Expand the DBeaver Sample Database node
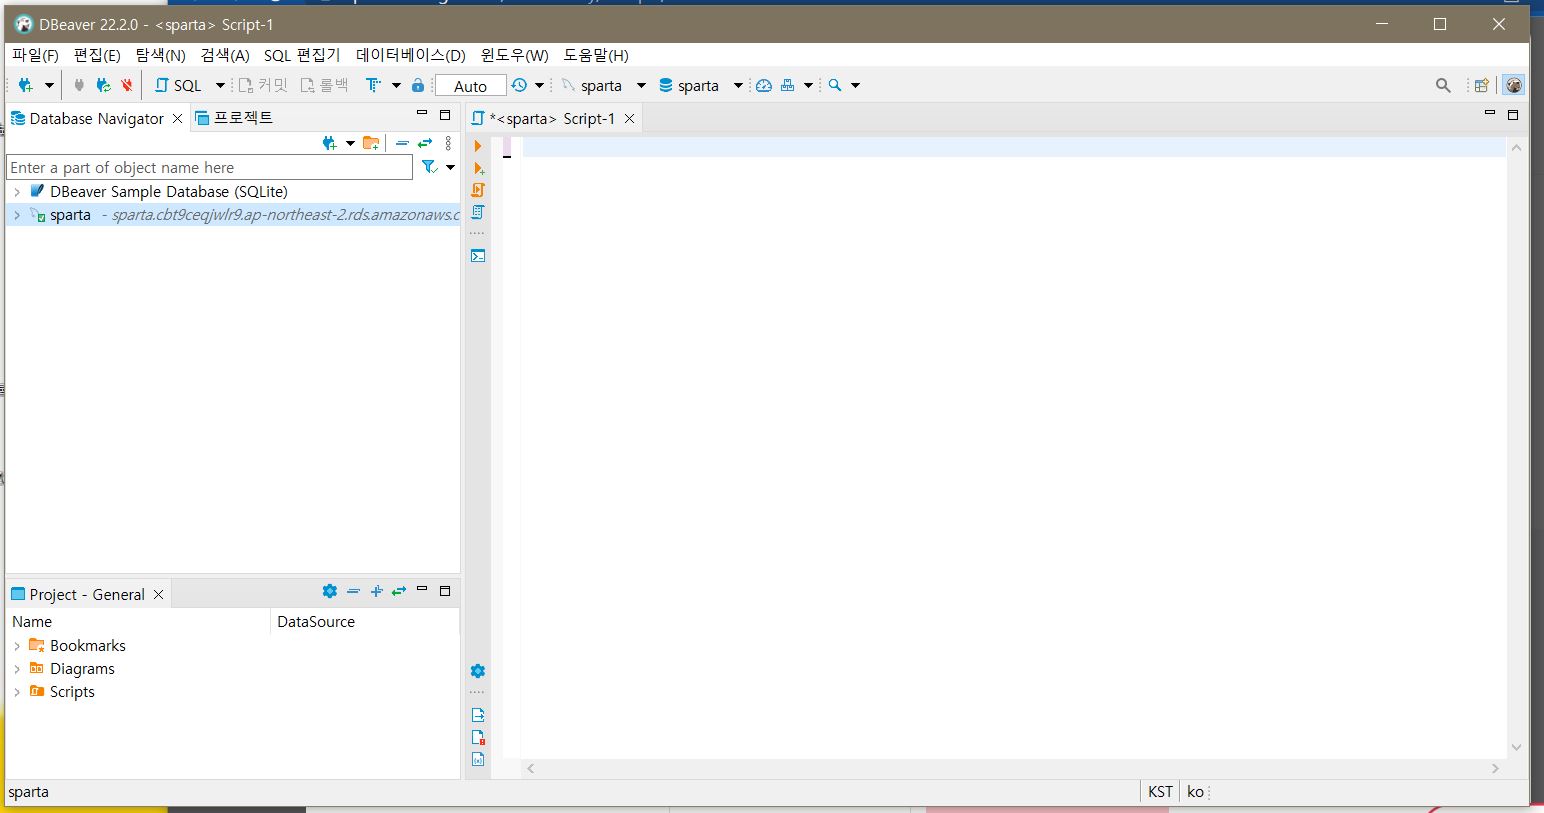 coord(17,192)
